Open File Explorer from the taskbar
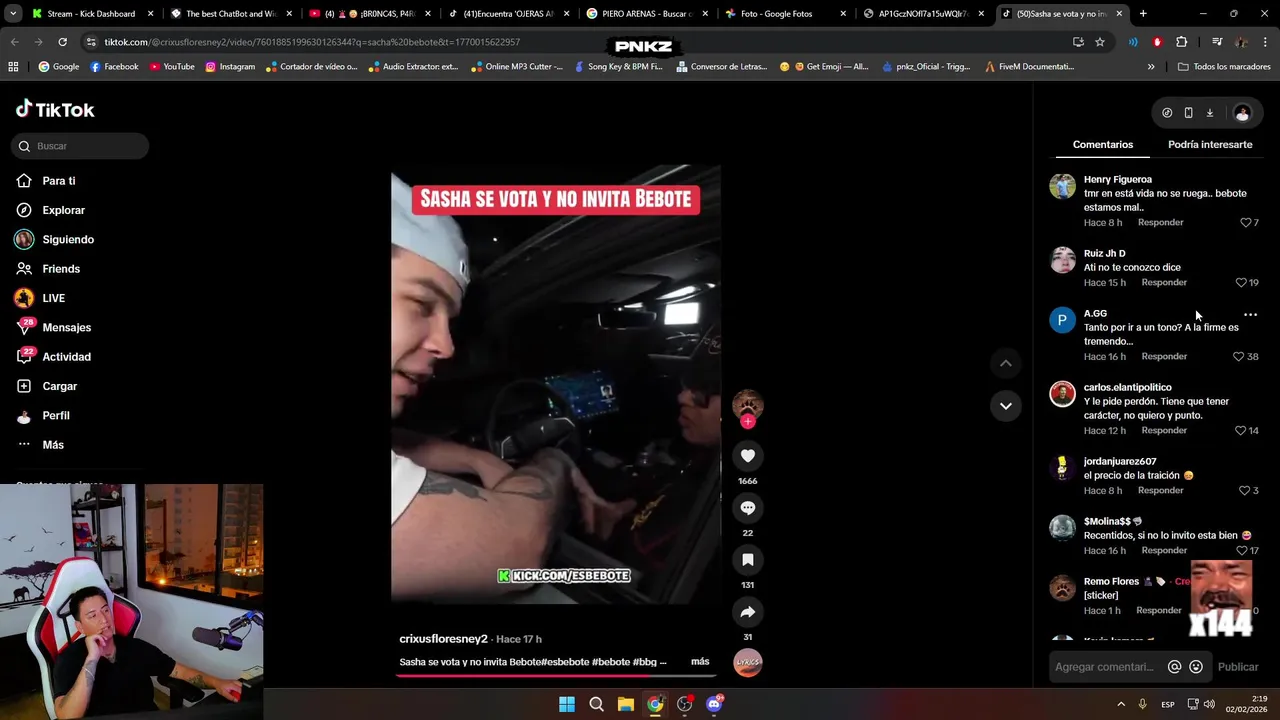1280x720 pixels. [625, 704]
